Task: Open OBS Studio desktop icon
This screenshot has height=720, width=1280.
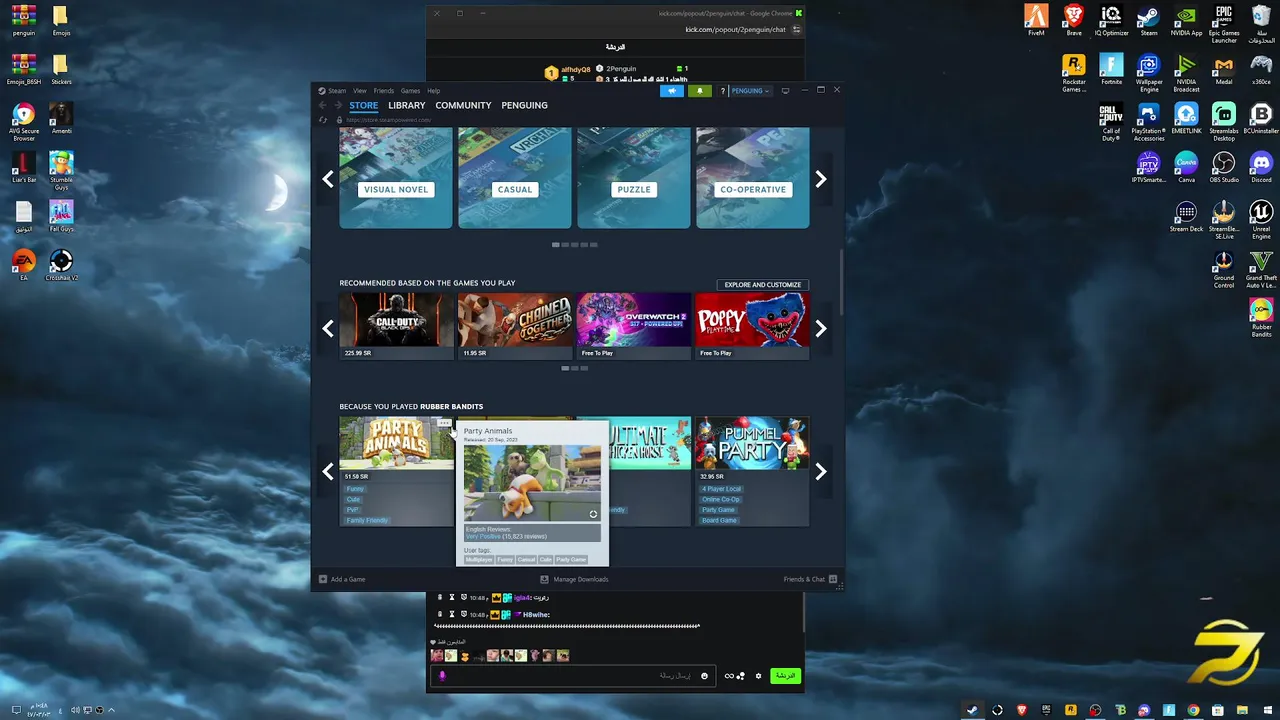Action: tap(1224, 168)
